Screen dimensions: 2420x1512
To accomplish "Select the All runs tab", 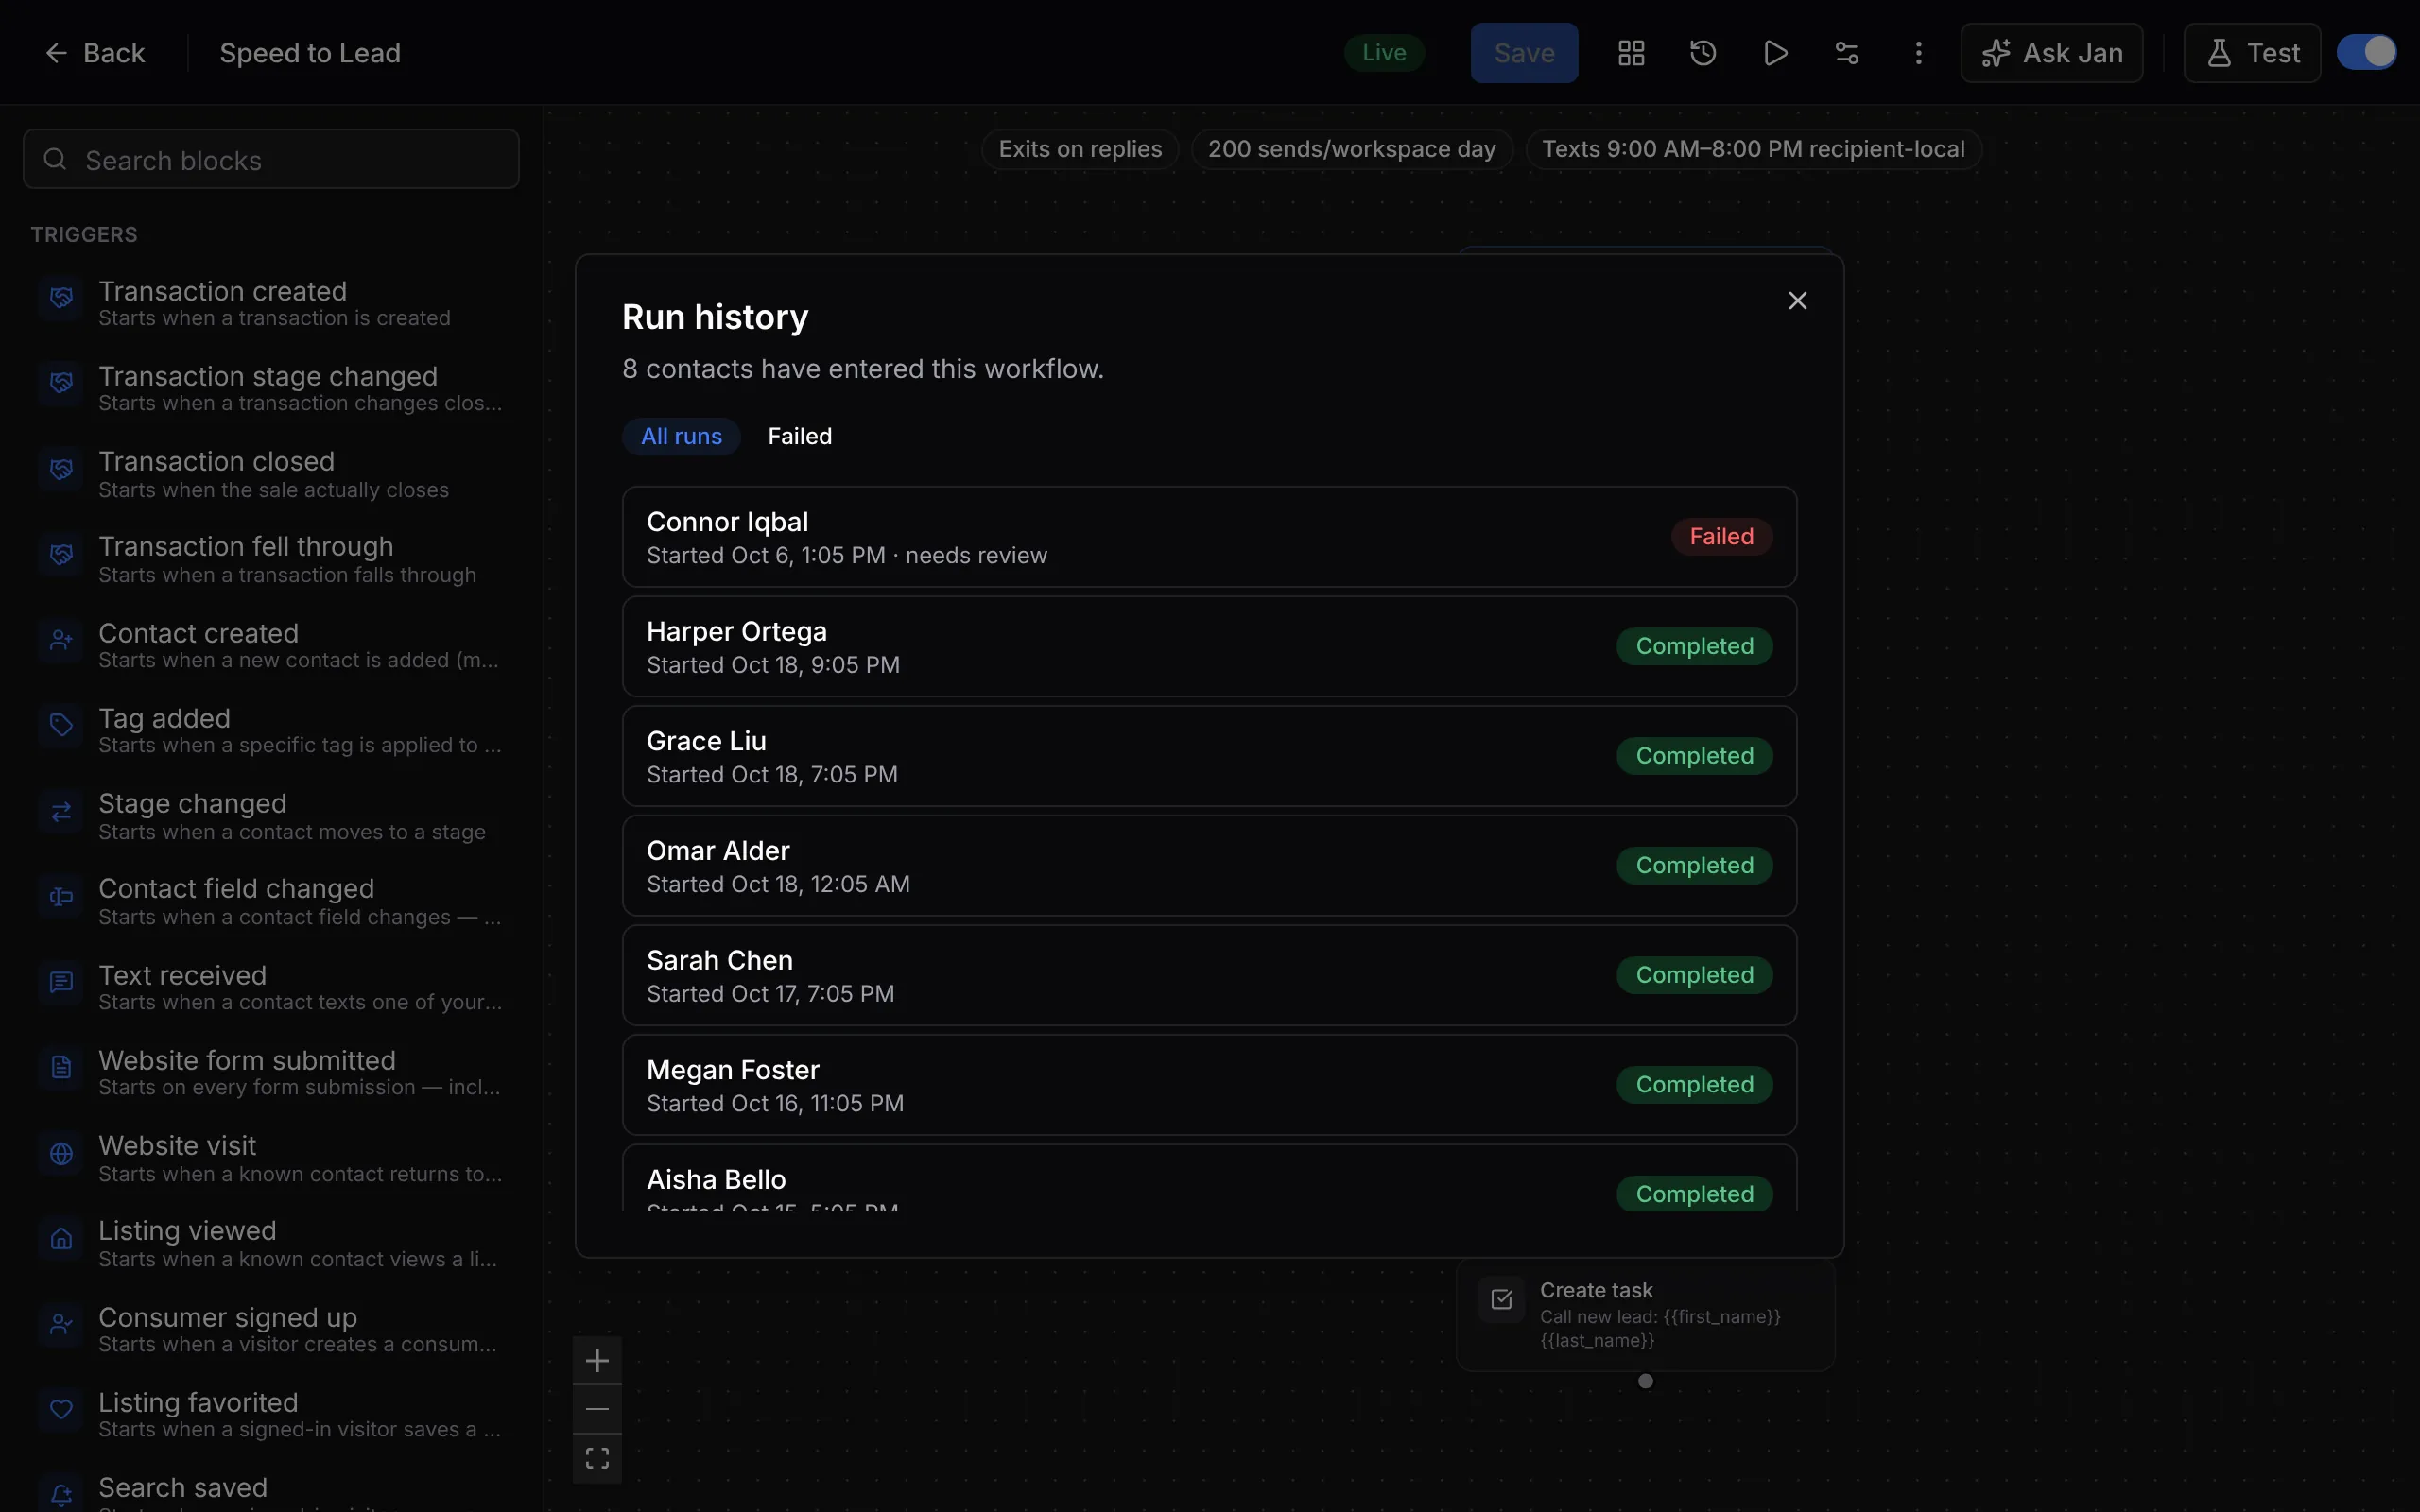I will [681, 436].
